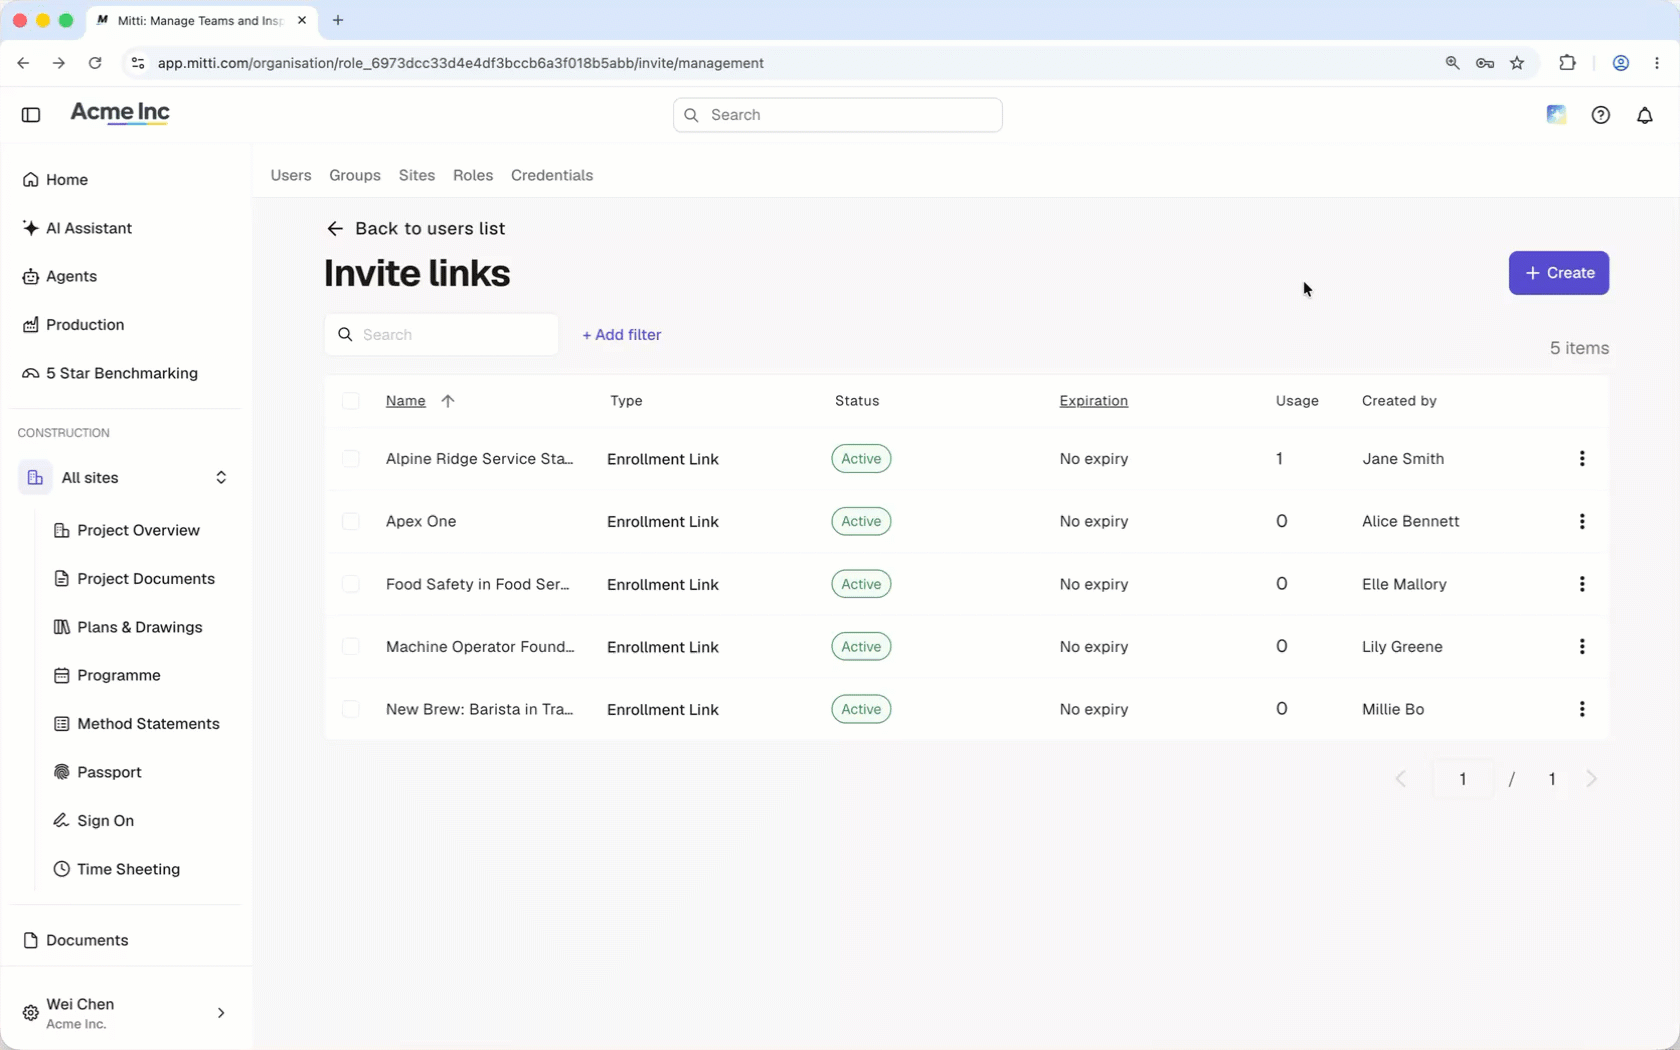Viewport: 1680px width, 1050px height.
Task: Open the browser zoom magnifier icon
Action: tap(1452, 63)
